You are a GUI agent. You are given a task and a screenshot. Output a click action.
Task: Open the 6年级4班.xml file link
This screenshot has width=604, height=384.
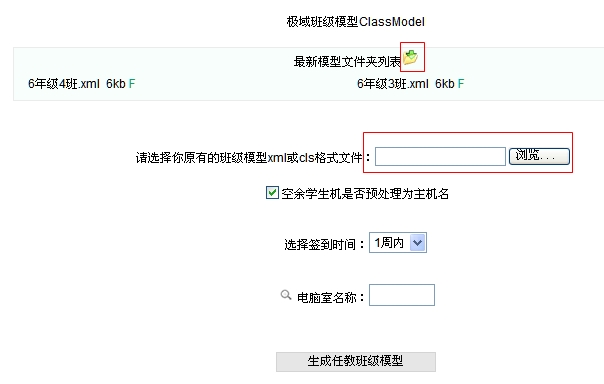coord(64,84)
